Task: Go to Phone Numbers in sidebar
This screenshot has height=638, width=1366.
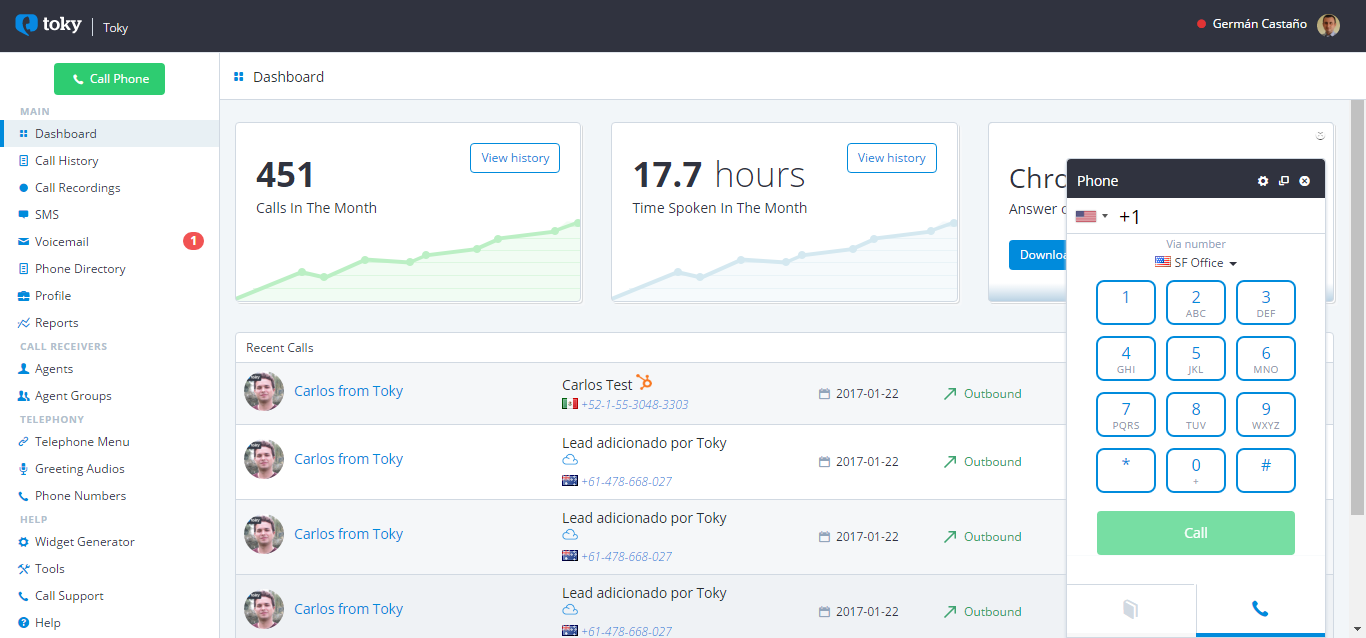Action: click(80, 496)
